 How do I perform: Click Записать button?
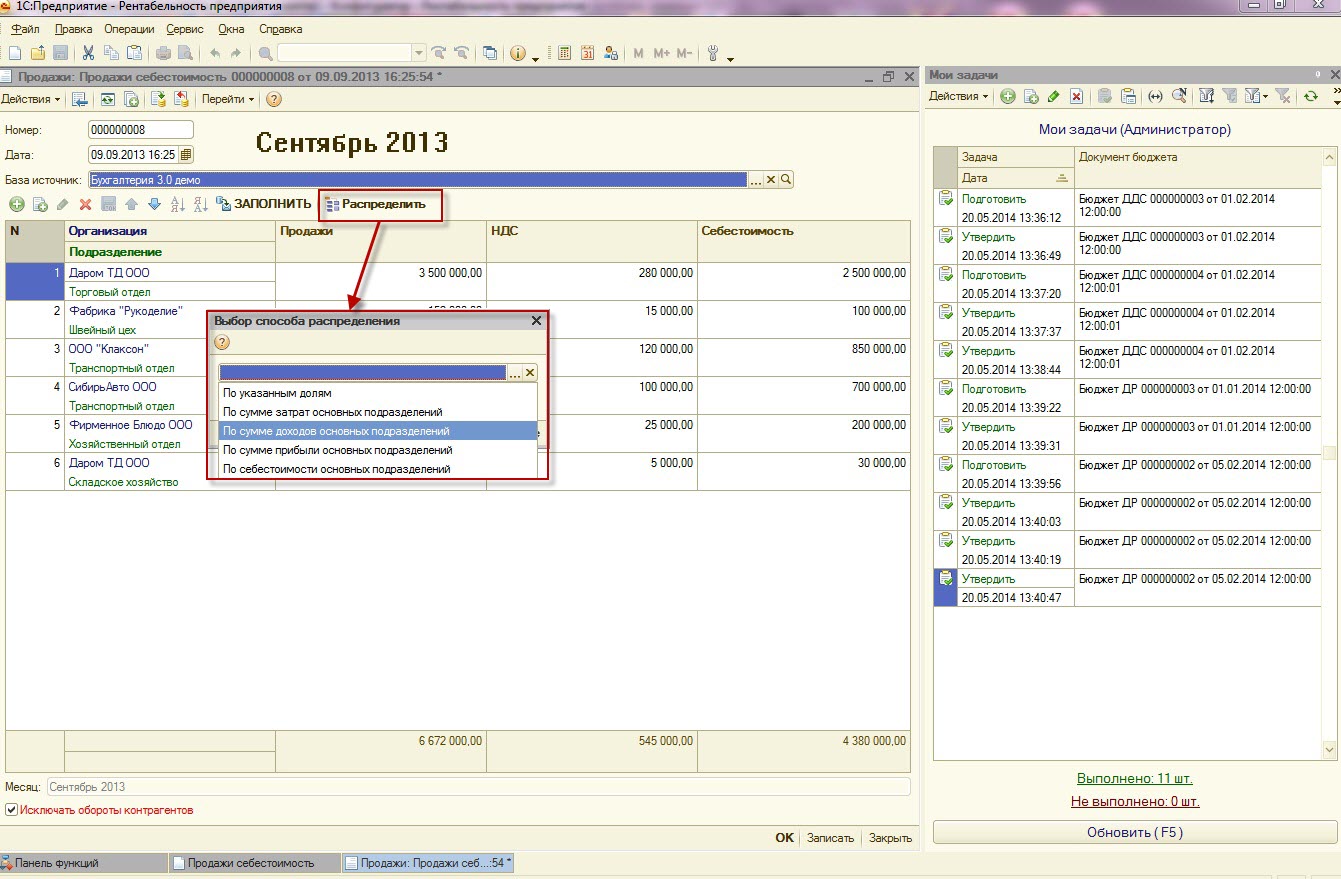pyautogui.click(x=830, y=838)
